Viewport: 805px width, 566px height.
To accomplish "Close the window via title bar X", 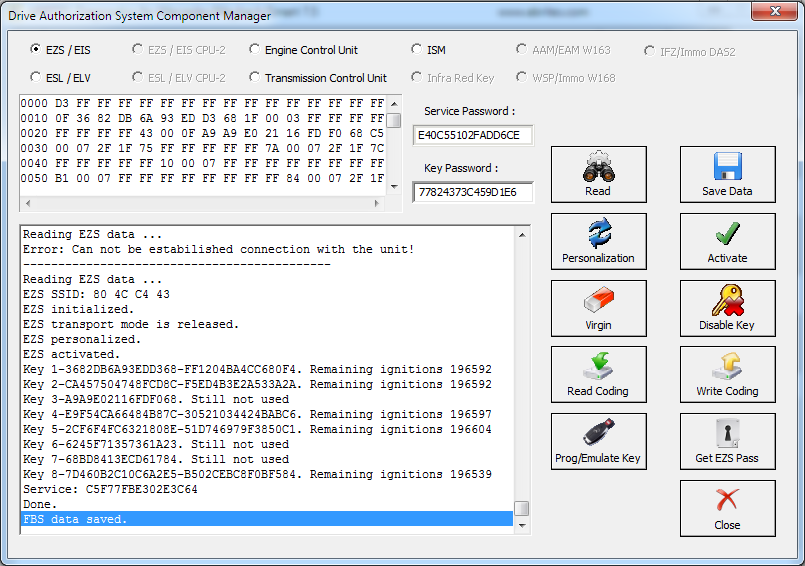I will click(775, 11).
